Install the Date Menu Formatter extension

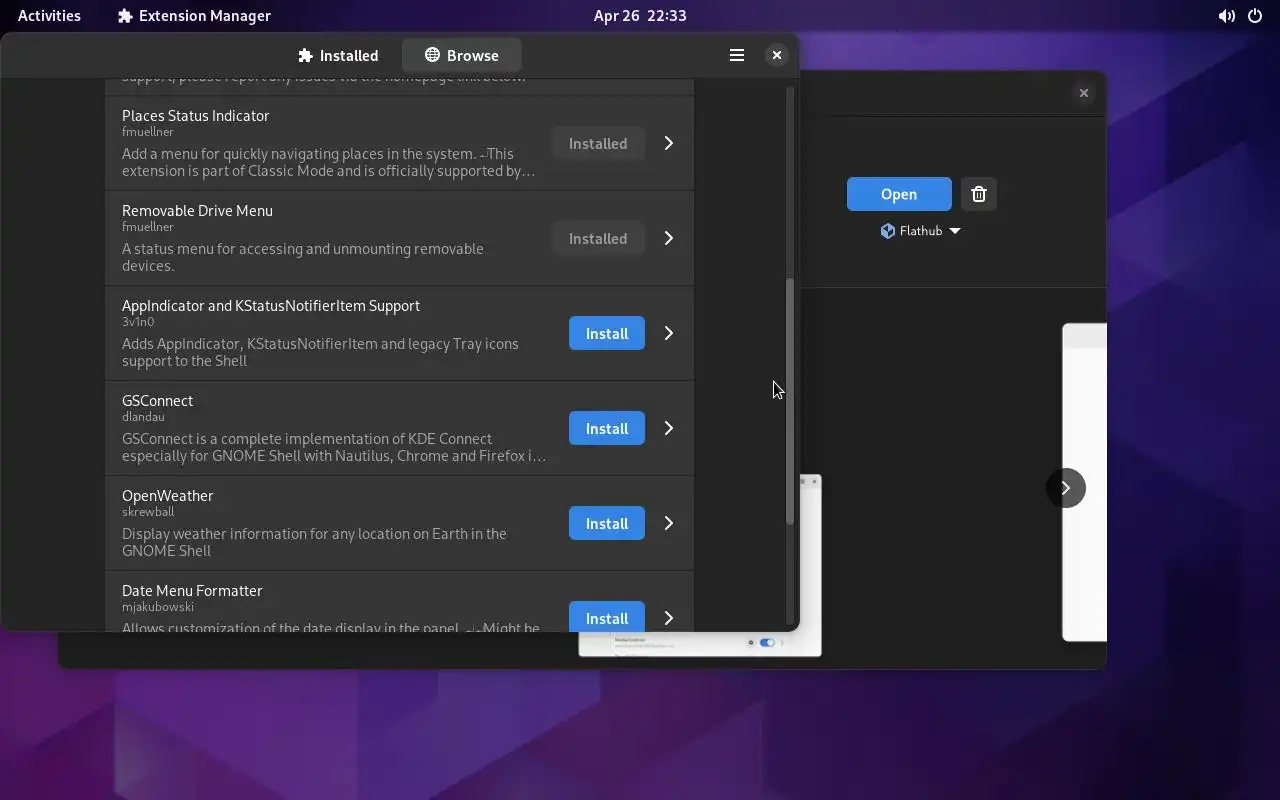click(607, 617)
